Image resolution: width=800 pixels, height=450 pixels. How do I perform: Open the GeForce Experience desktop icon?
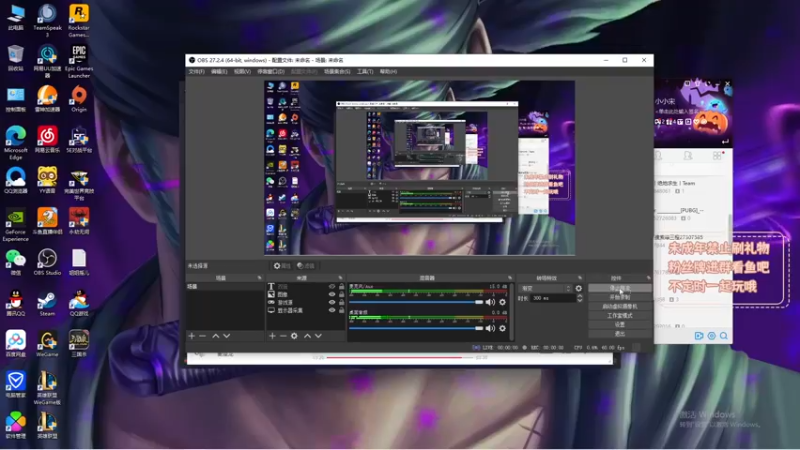(x=16, y=224)
